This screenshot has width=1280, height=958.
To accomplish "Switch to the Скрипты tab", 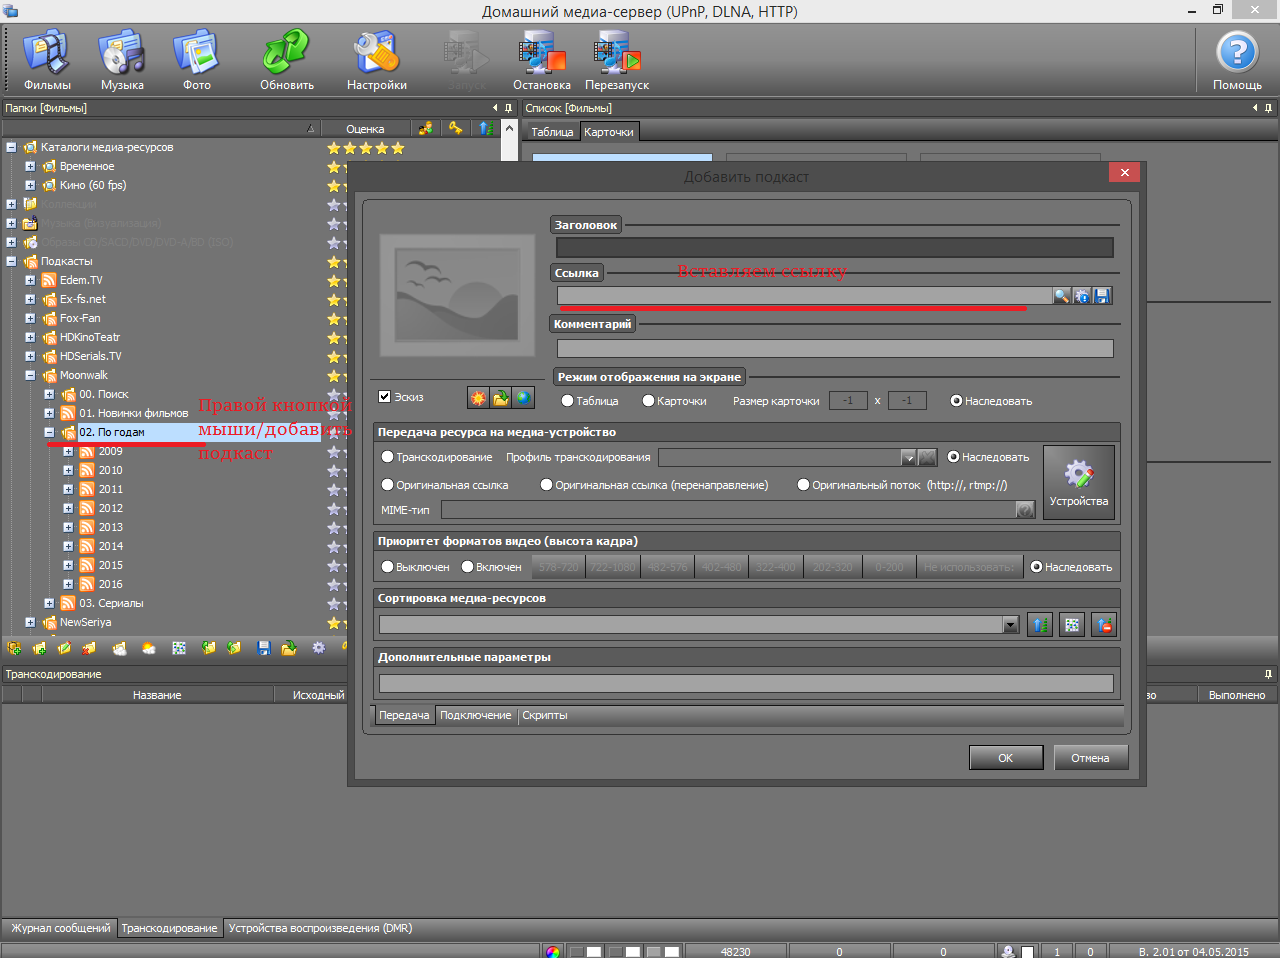I will point(545,715).
